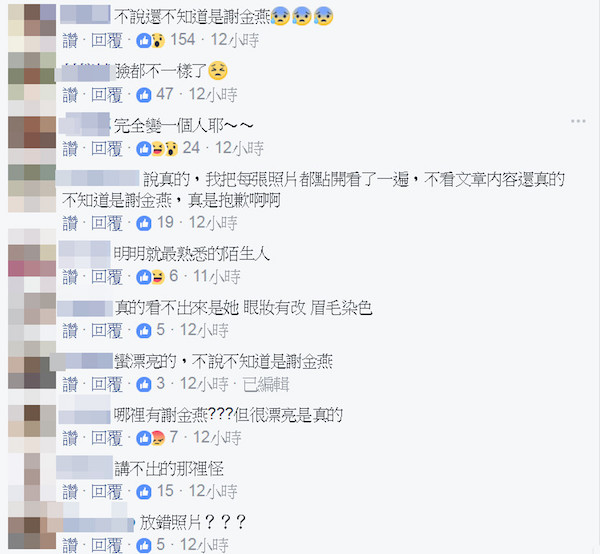This screenshot has height=554, width=600.
Task: Reply to the comment 講不出的那裡怪
Action: coord(107,492)
